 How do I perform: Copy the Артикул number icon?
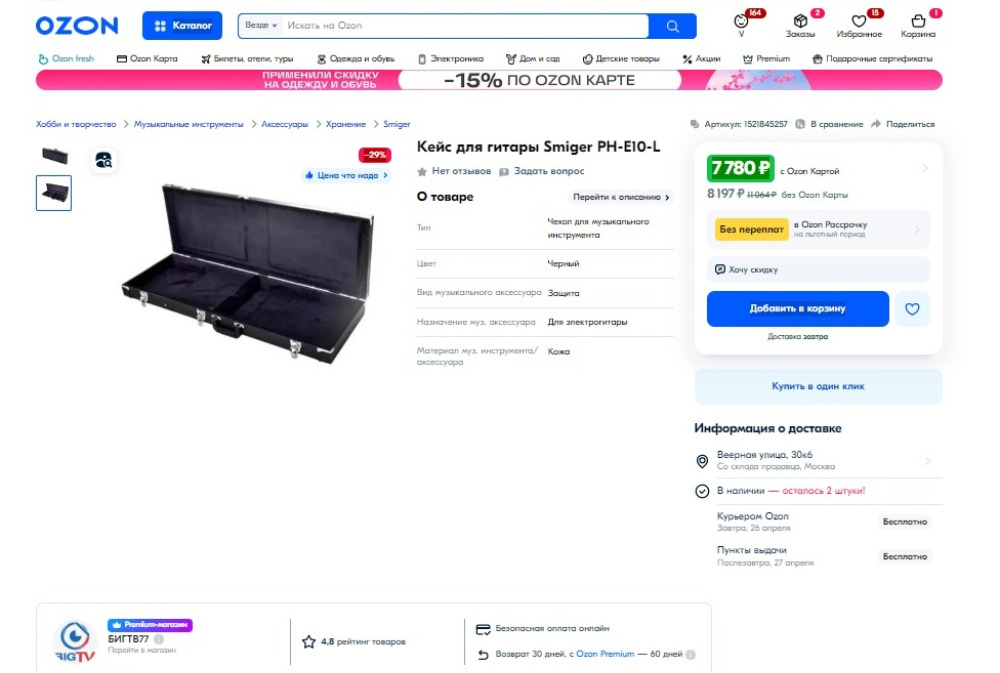(695, 124)
